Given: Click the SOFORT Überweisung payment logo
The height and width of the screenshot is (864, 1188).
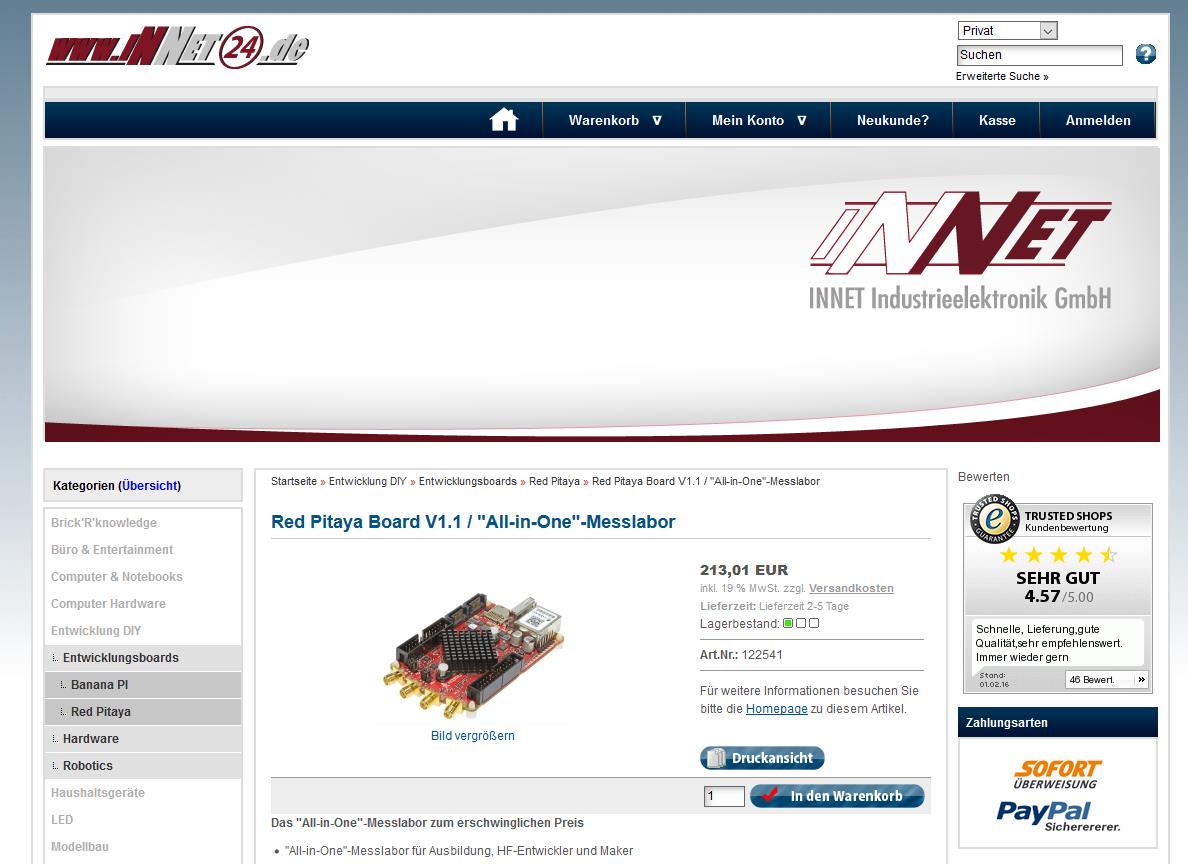Looking at the screenshot, I should tap(1057, 775).
